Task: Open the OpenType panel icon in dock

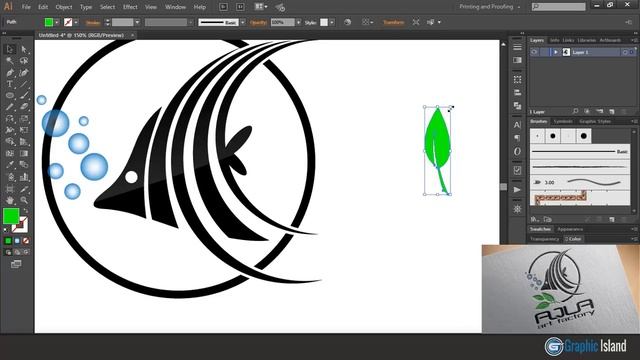Action: click(x=517, y=151)
